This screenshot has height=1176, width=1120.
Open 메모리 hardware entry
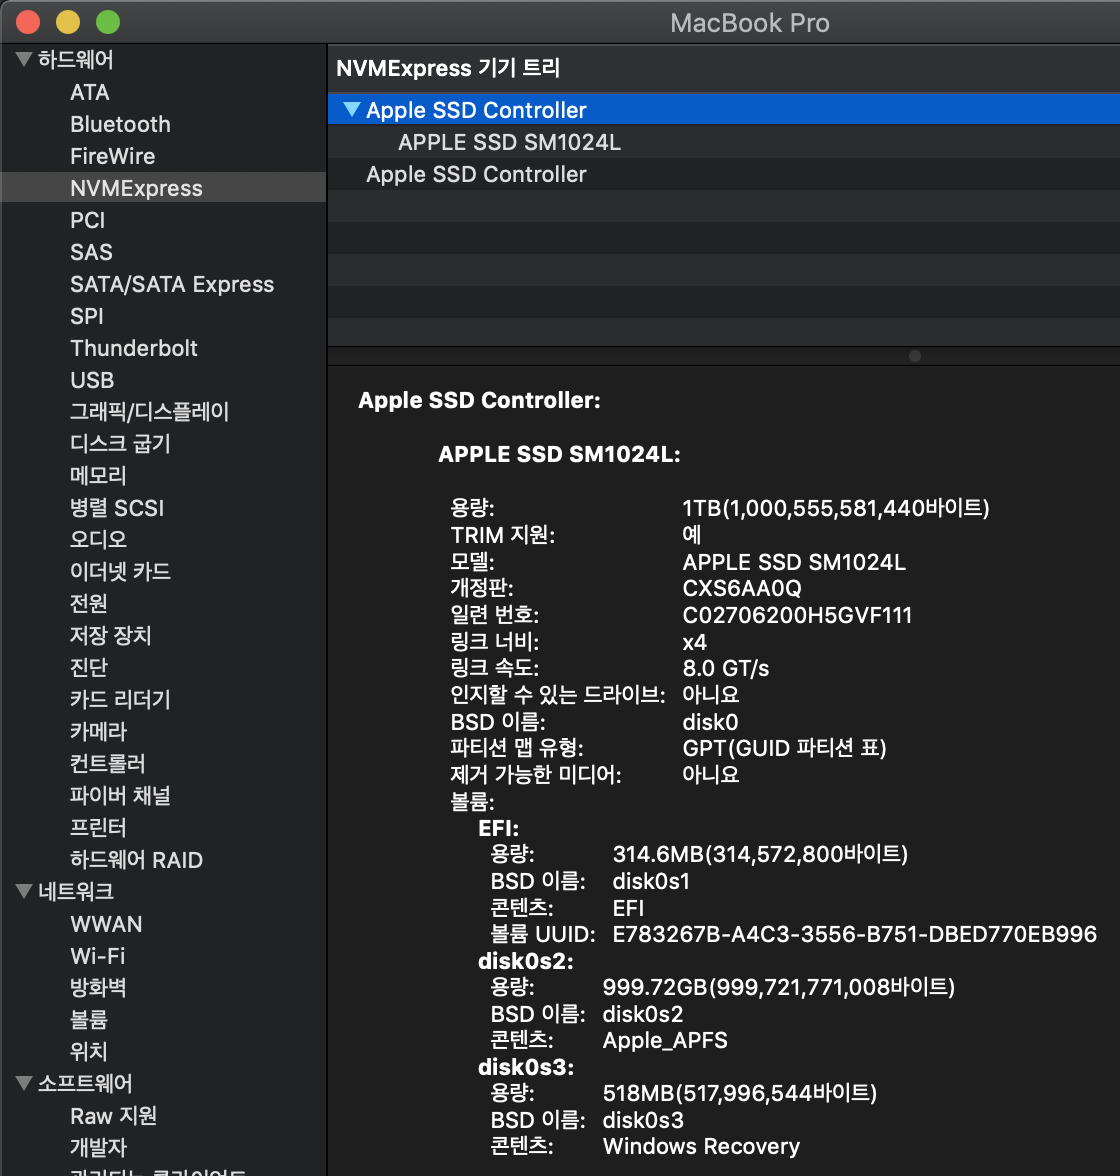tap(98, 476)
